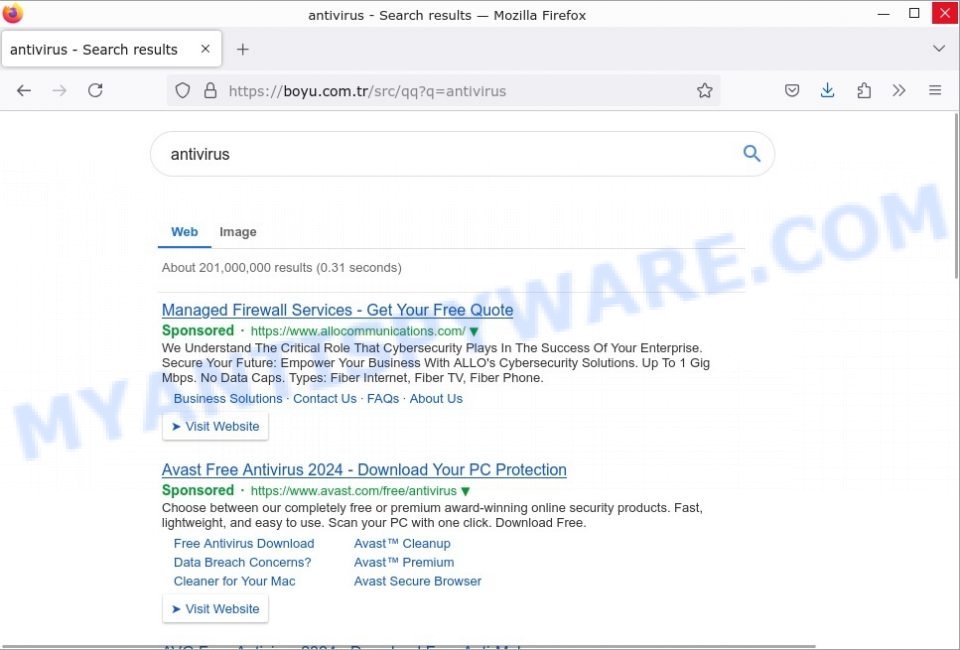The width and height of the screenshot is (960, 650).
Task: Open Cleaner for Your Mac sitelink
Action: pos(234,581)
